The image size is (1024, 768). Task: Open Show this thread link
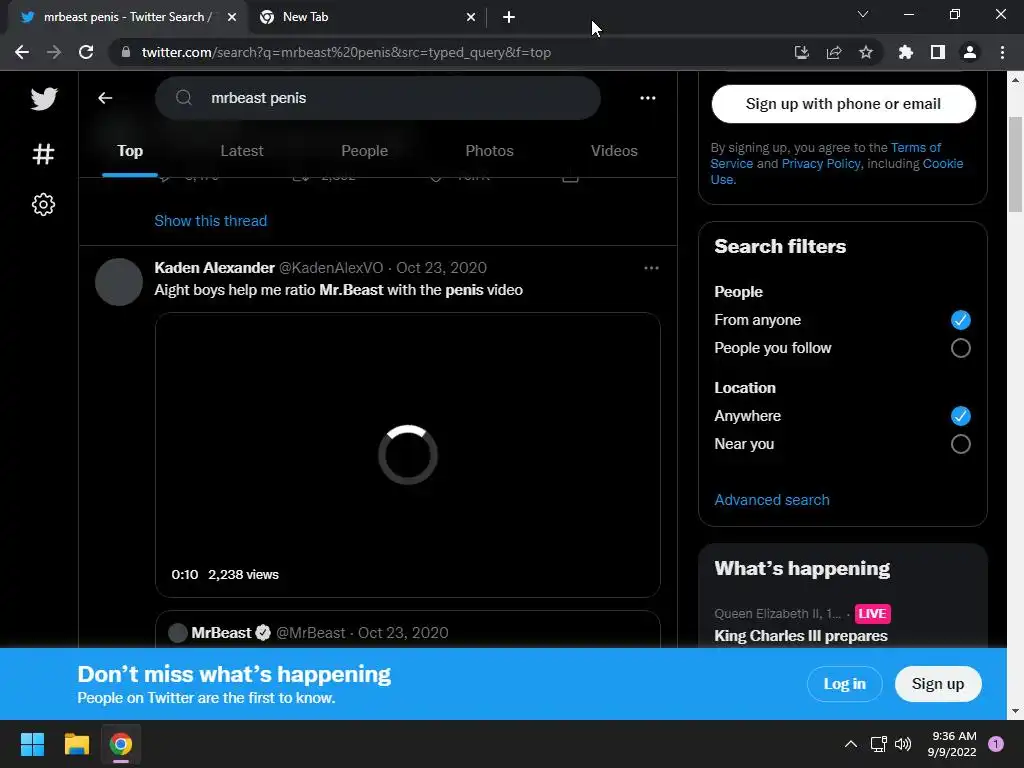pos(210,221)
